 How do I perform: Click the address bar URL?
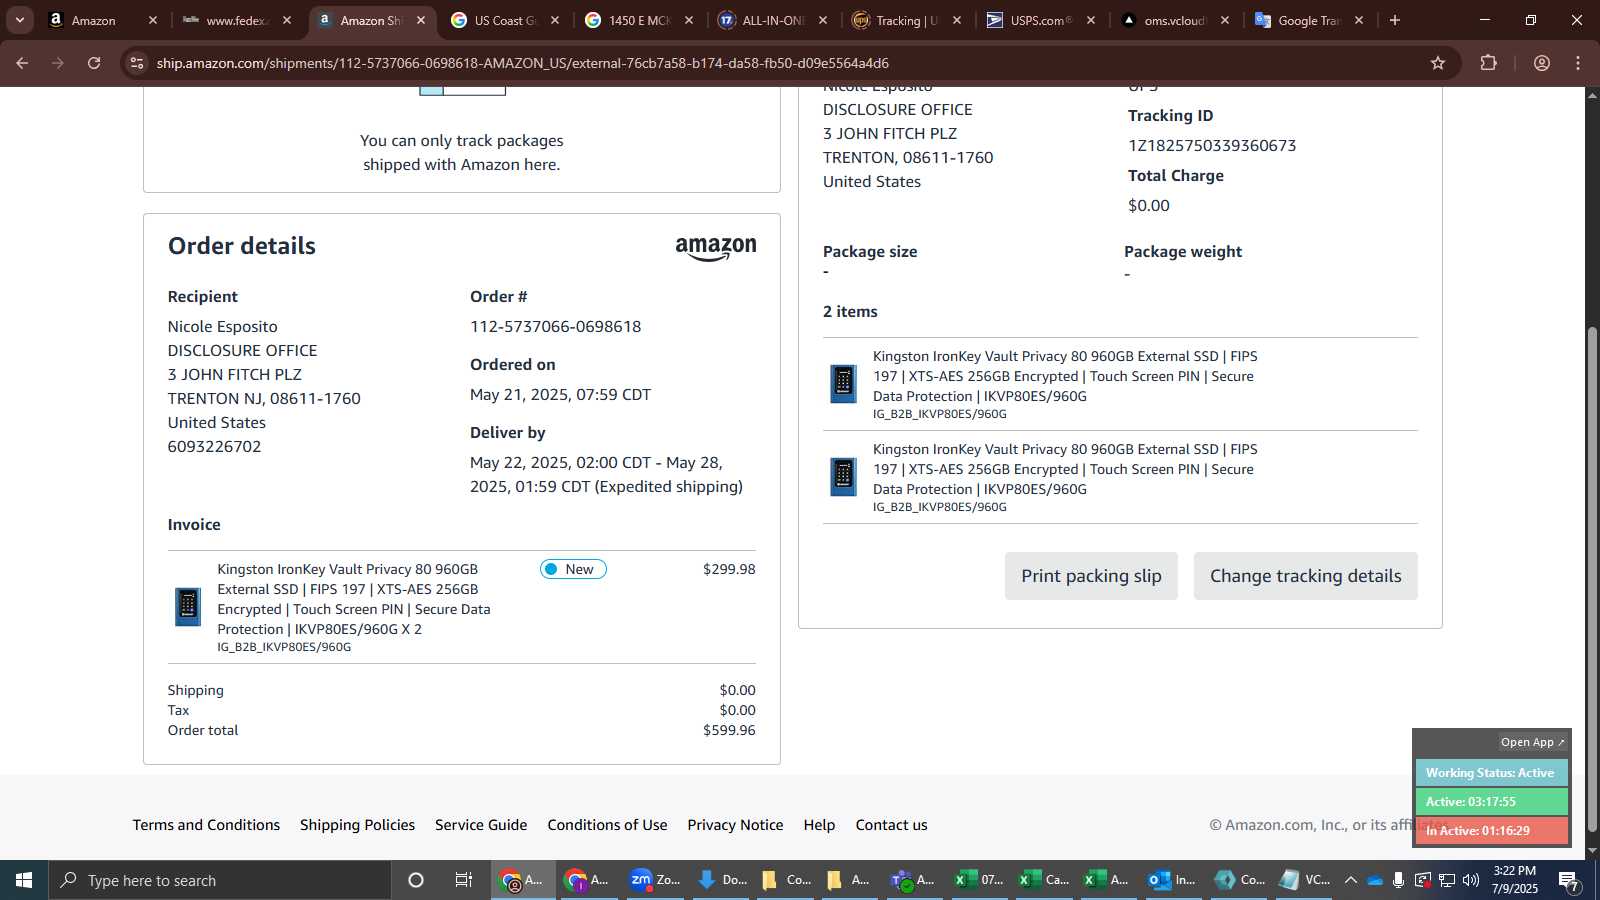(x=522, y=63)
